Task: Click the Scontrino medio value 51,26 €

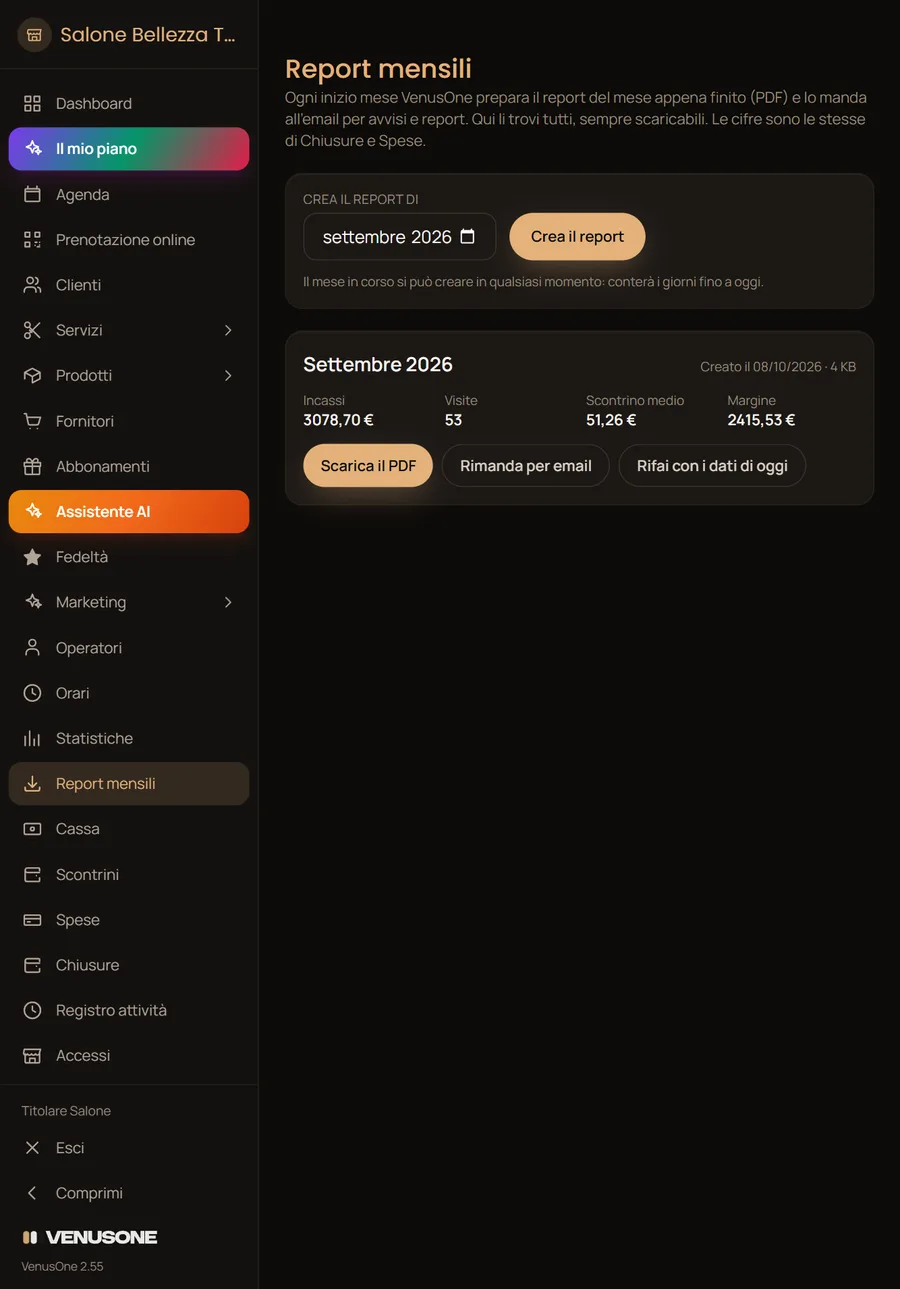Action: 611,420
